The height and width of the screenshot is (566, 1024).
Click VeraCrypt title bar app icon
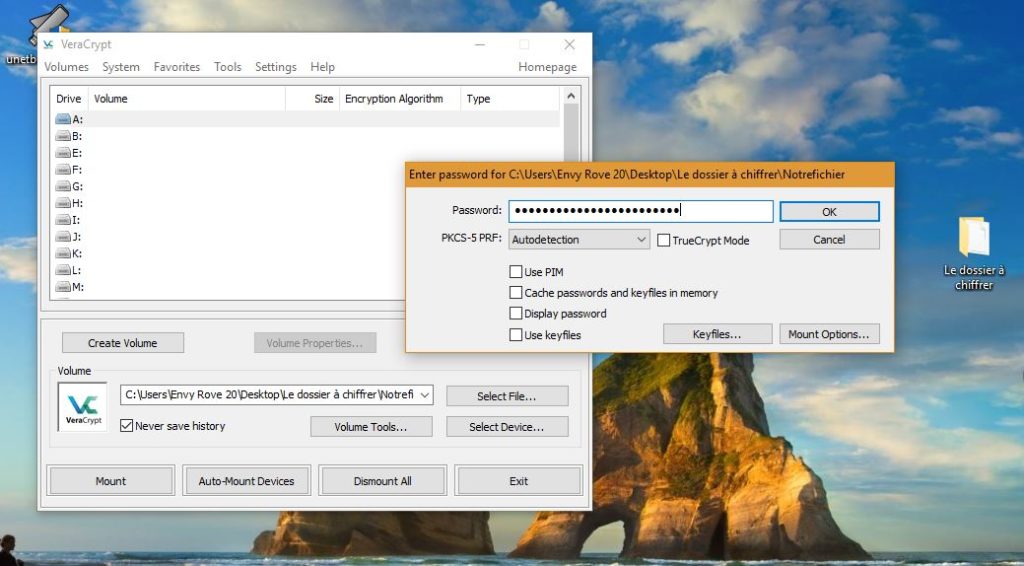50,45
